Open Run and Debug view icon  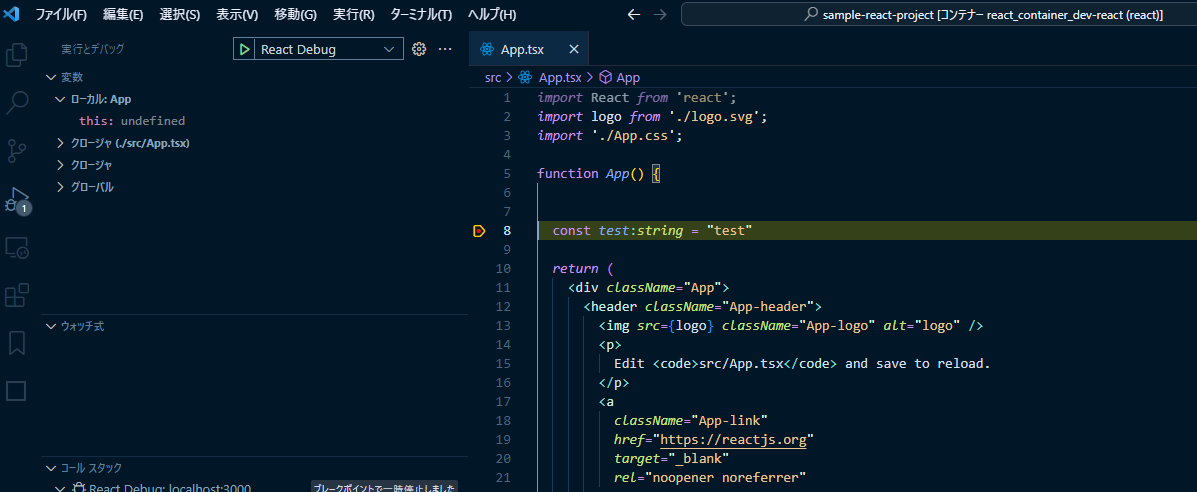coord(17,199)
